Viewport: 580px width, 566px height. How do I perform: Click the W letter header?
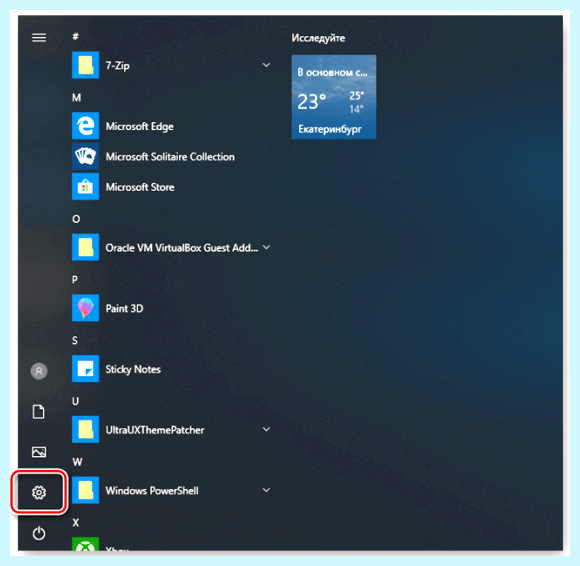77,462
